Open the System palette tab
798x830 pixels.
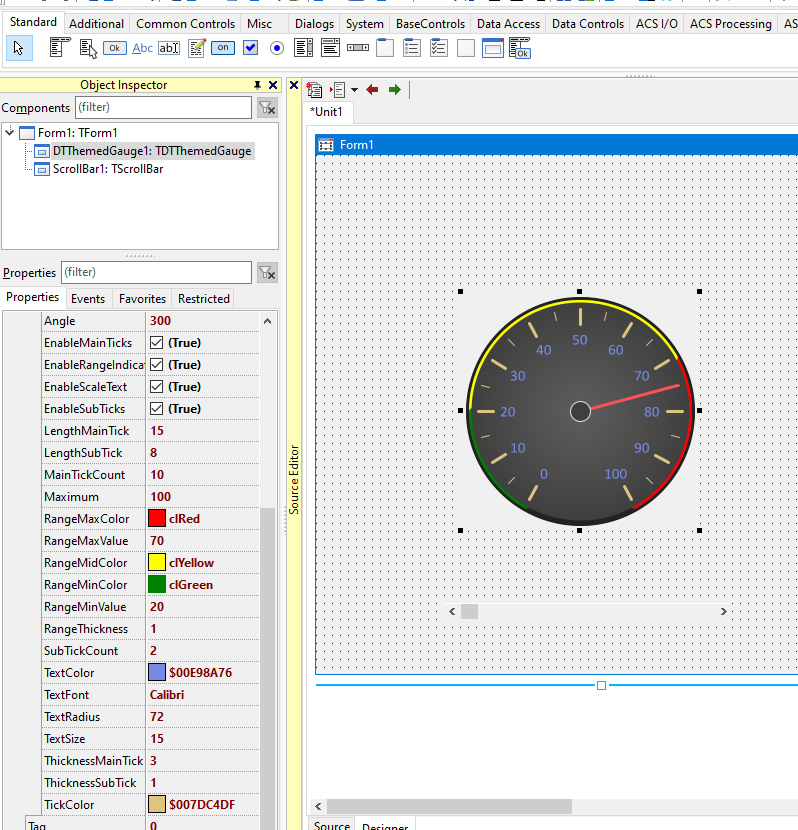point(365,24)
